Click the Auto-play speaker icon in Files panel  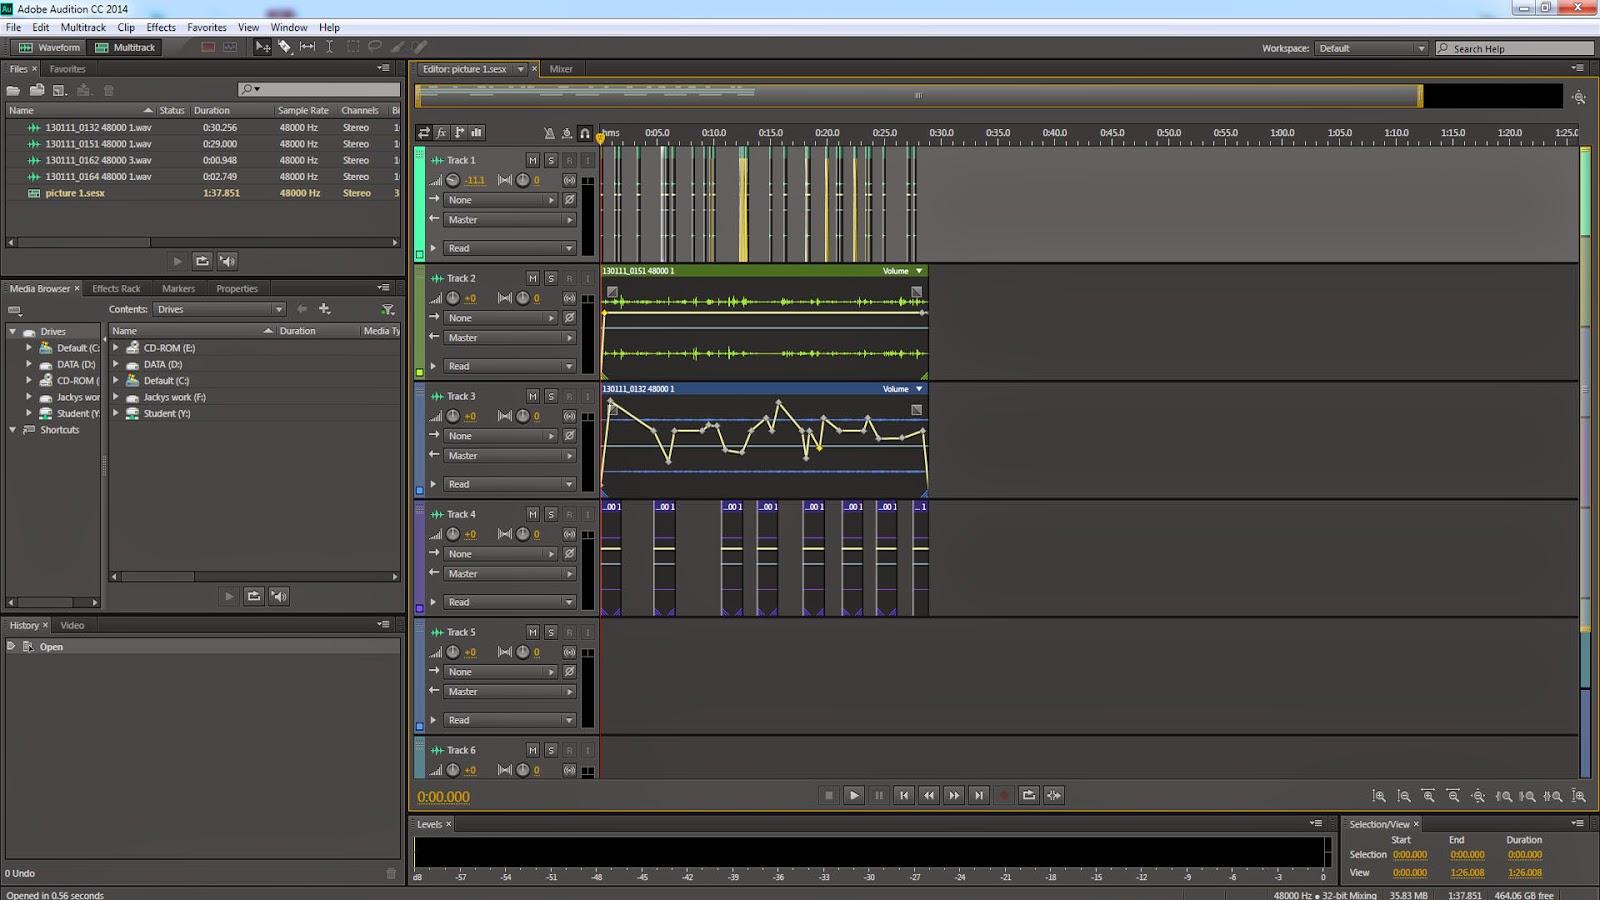pyautogui.click(x=228, y=261)
